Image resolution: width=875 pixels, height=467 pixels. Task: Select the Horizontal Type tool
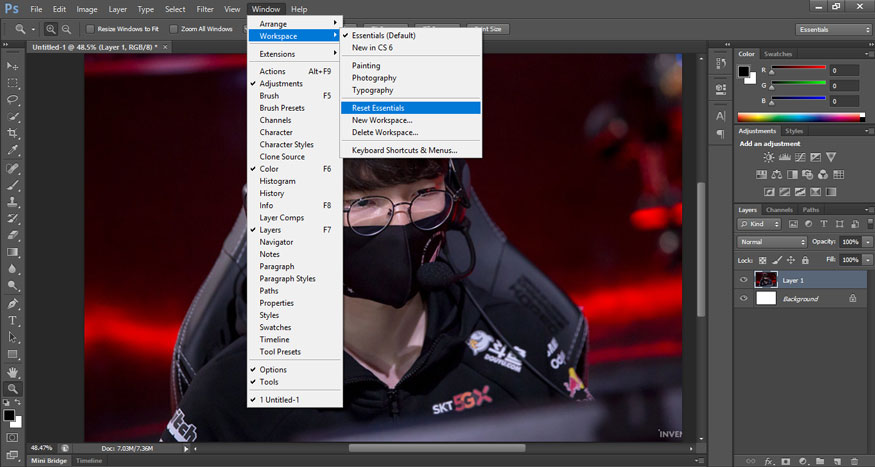(x=12, y=321)
